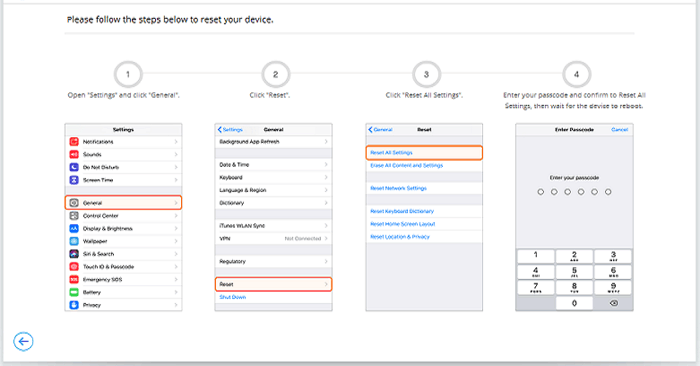Tap the Settings back link in General screen

tap(230, 129)
